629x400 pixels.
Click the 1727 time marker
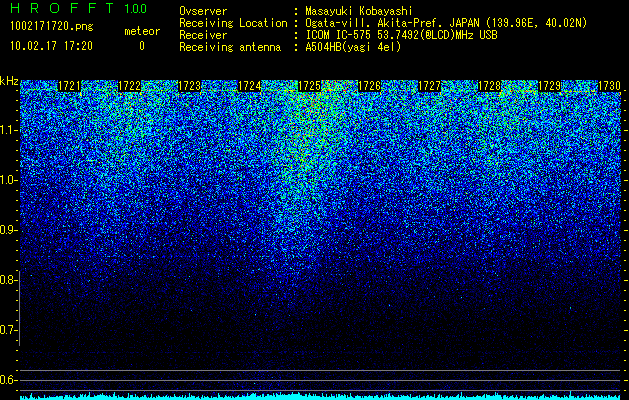click(x=429, y=86)
